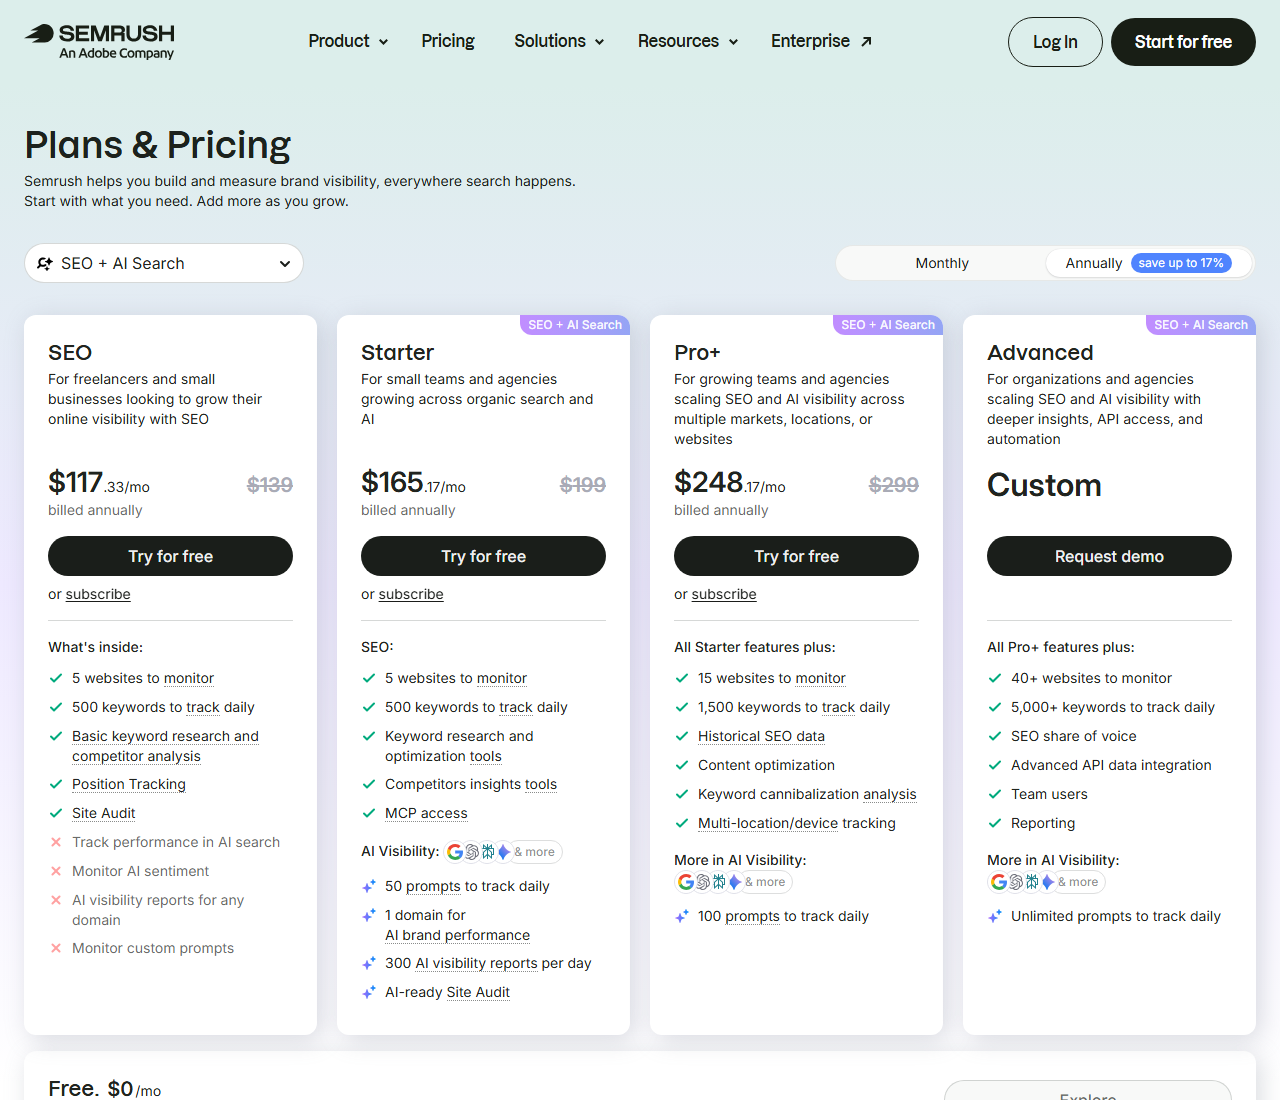Click MCP access feature link
This screenshot has width=1280, height=1100.
point(426,813)
